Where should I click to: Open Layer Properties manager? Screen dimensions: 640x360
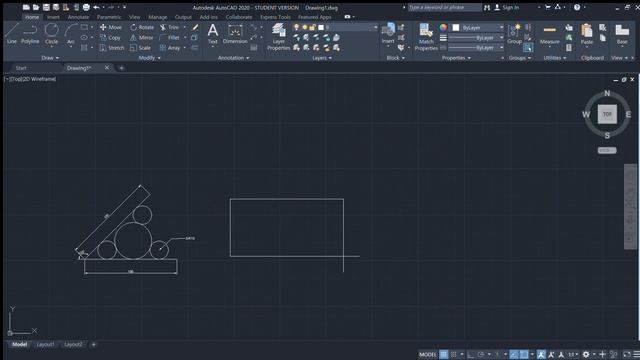pyautogui.click(x=279, y=37)
